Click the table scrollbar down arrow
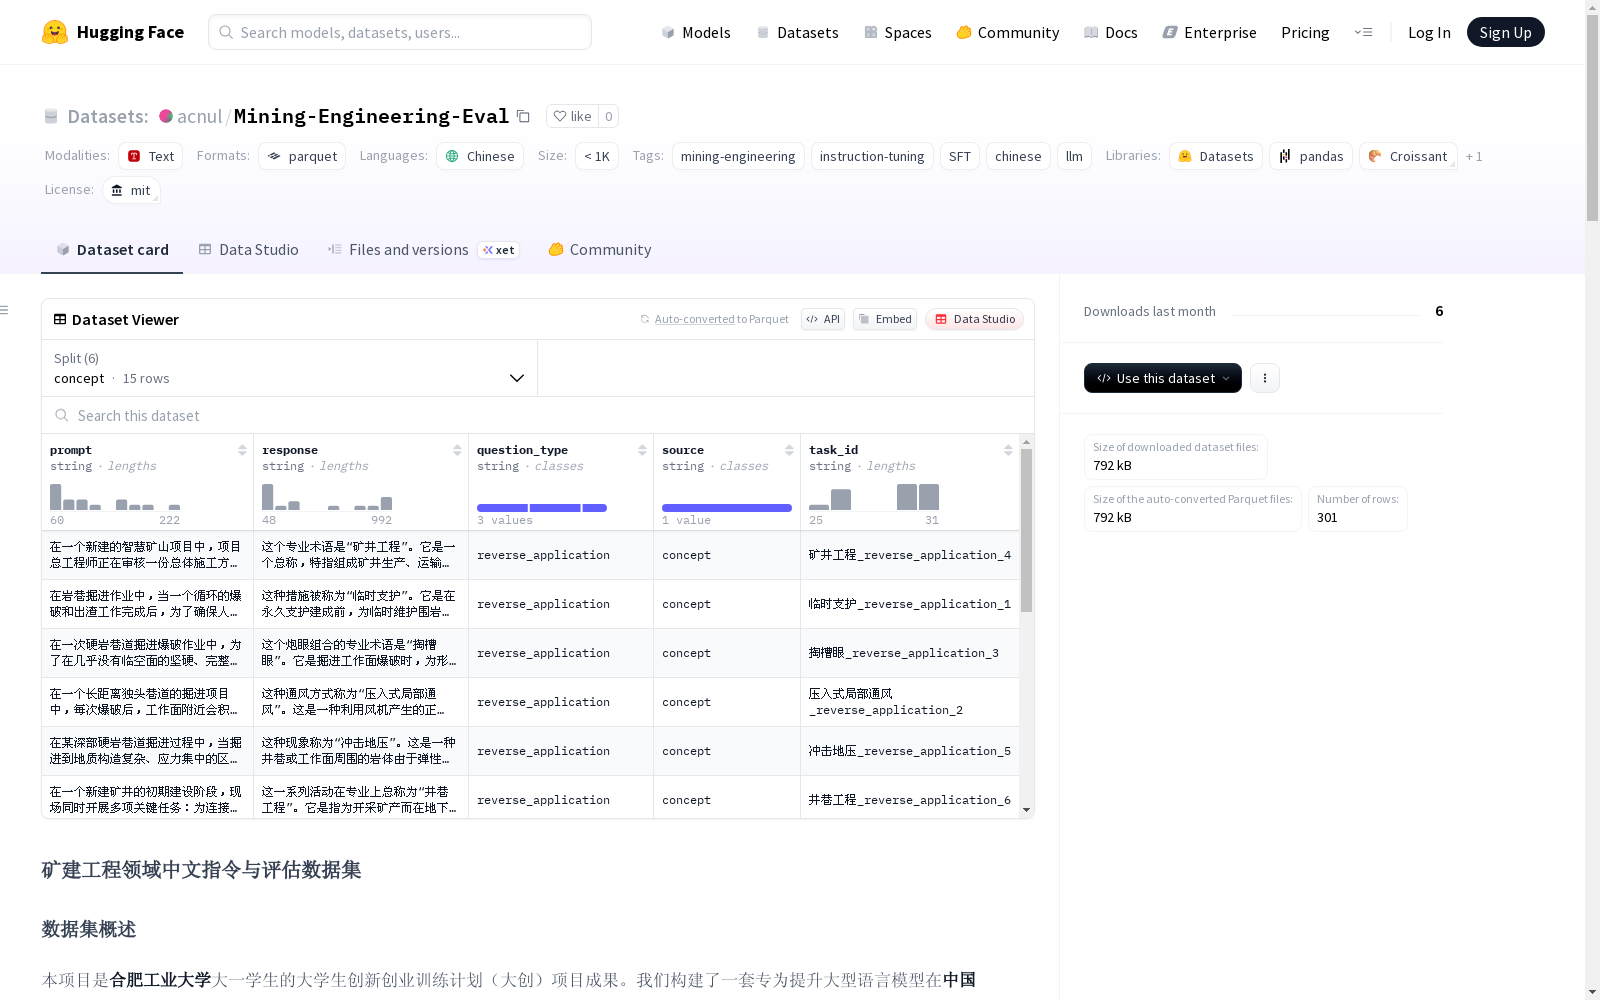 [x=1026, y=811]
